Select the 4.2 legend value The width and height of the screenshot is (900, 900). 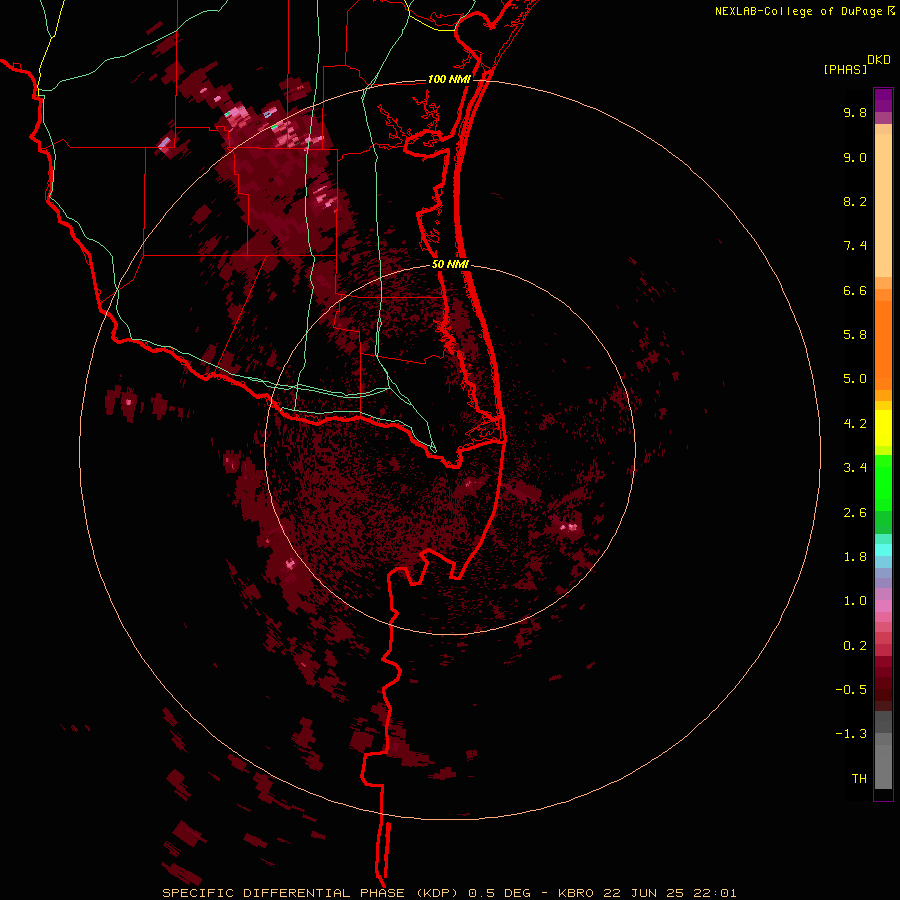pos(855,424)
